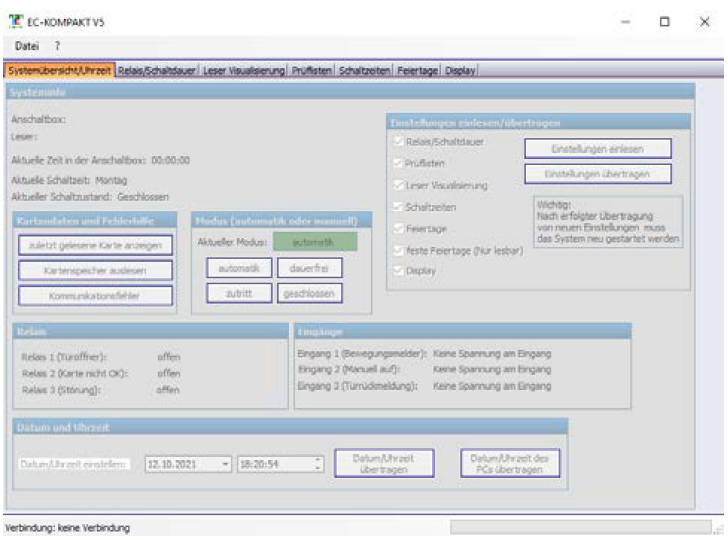Open the date dropdown 12.10.2021

[225, 464]
